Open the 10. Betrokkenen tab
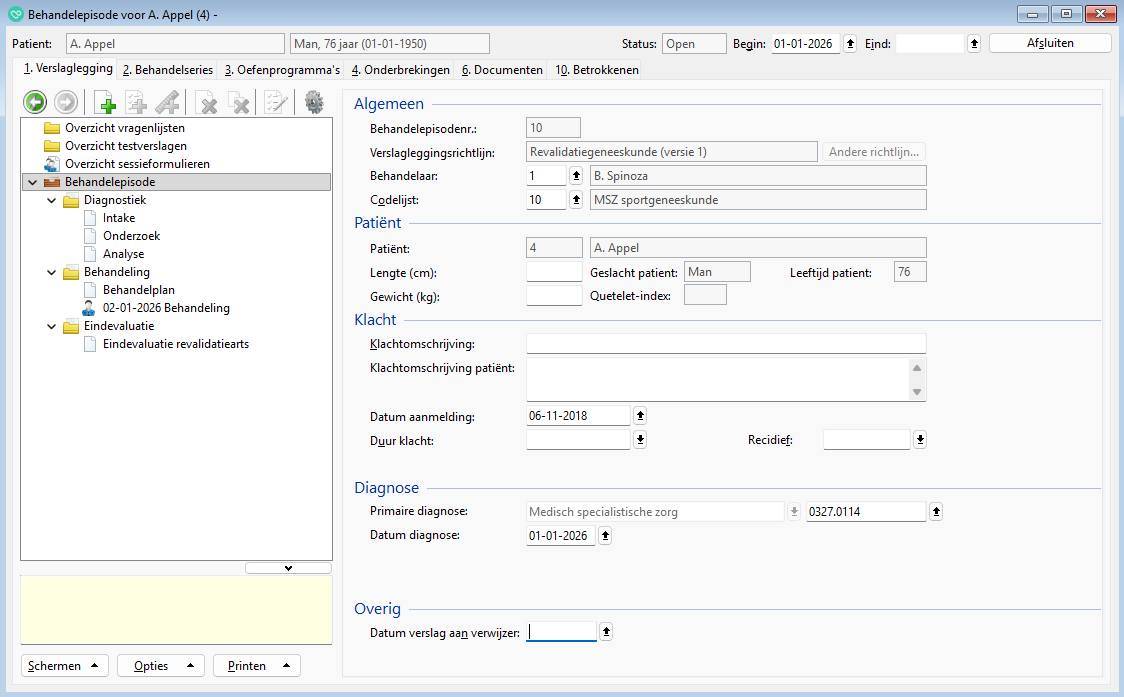This screenshot has height=697, width=1124. (597, 70)
